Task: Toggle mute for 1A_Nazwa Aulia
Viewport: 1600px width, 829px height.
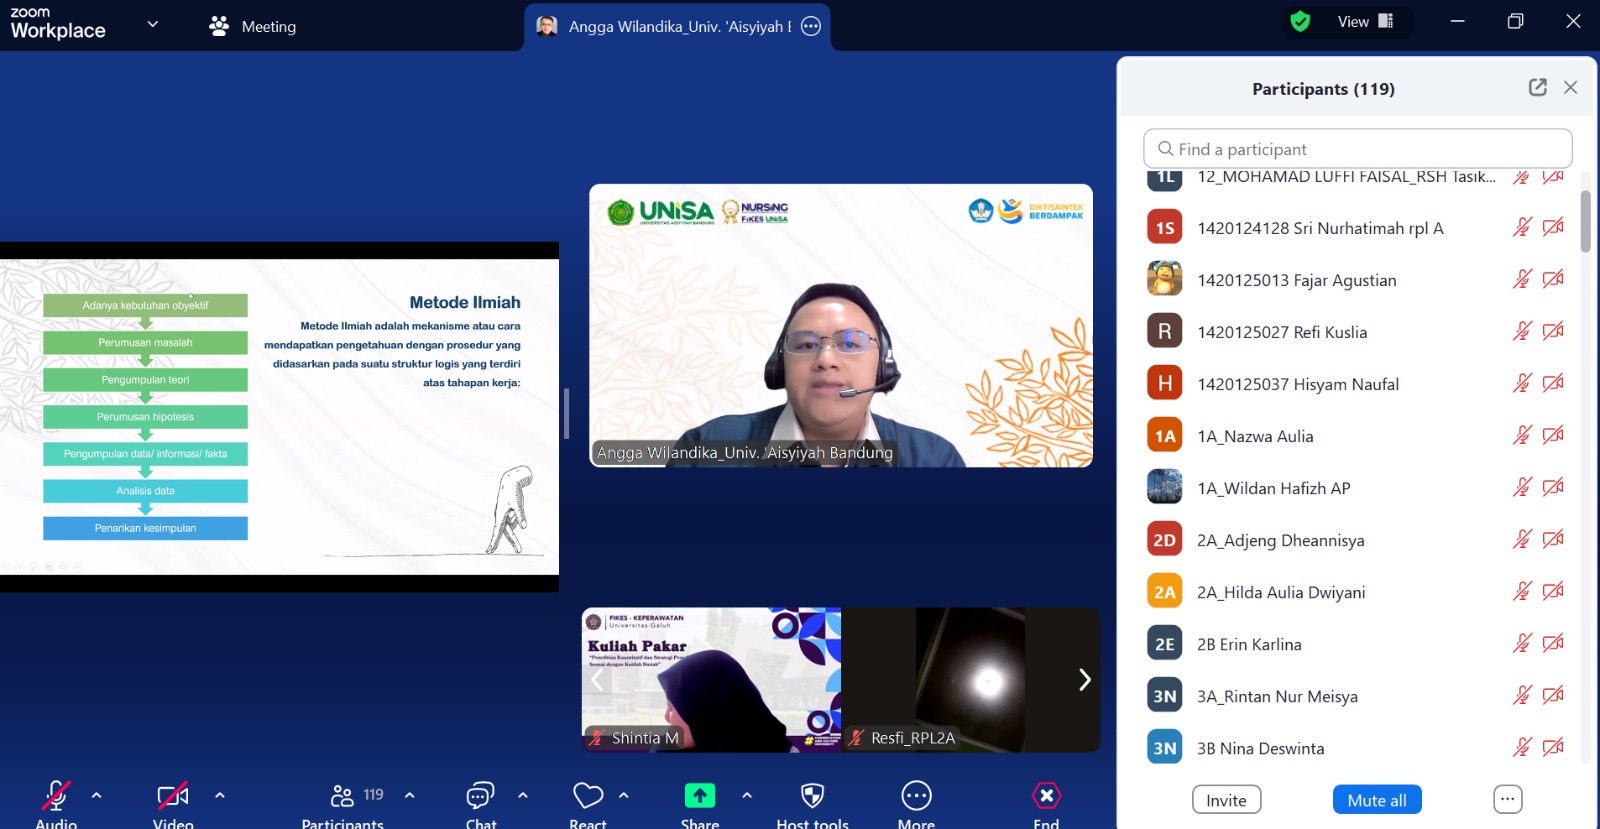Action: [x=1521, y=435]
